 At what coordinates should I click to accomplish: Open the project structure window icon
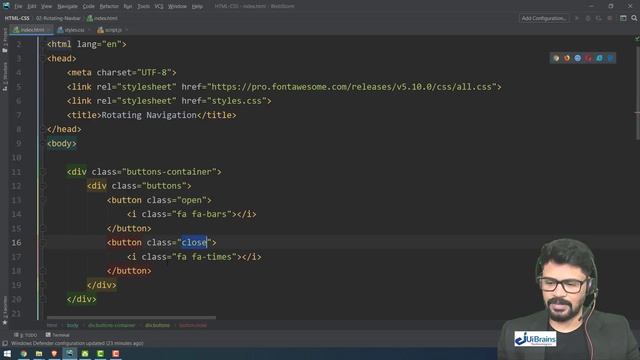point(623,18)
